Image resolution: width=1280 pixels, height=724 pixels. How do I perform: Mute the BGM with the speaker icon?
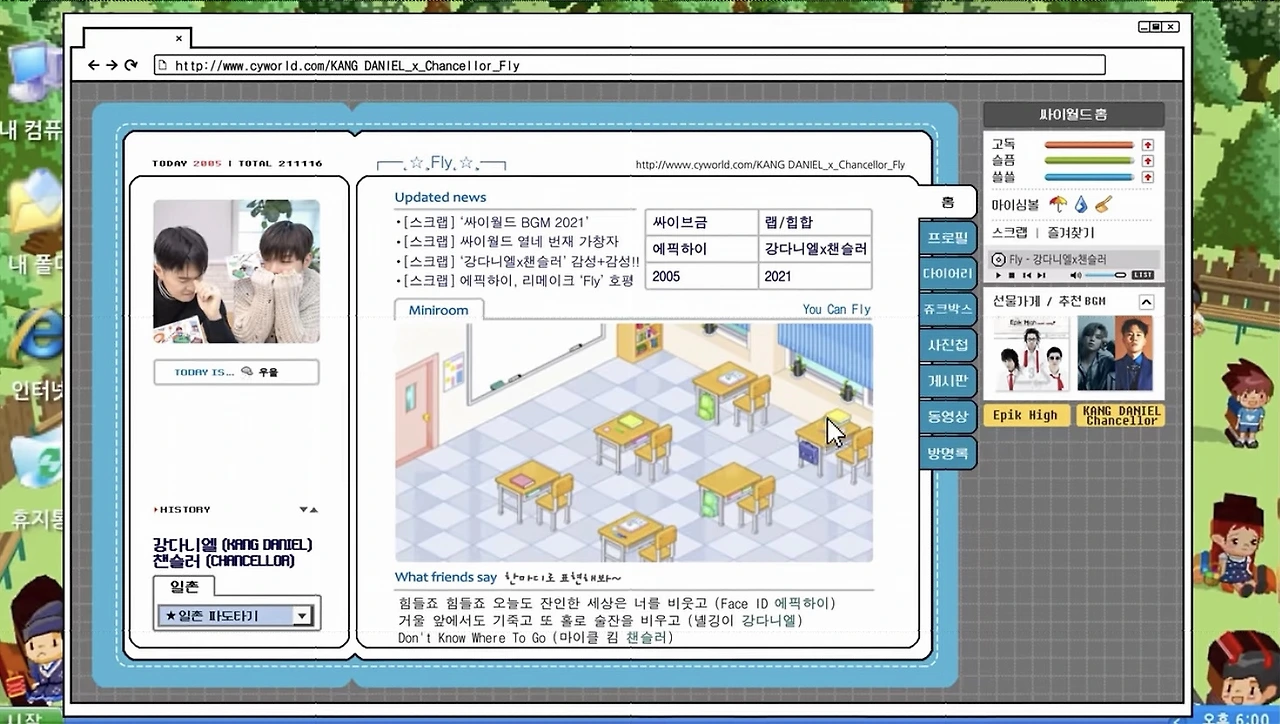[1076, 275]
